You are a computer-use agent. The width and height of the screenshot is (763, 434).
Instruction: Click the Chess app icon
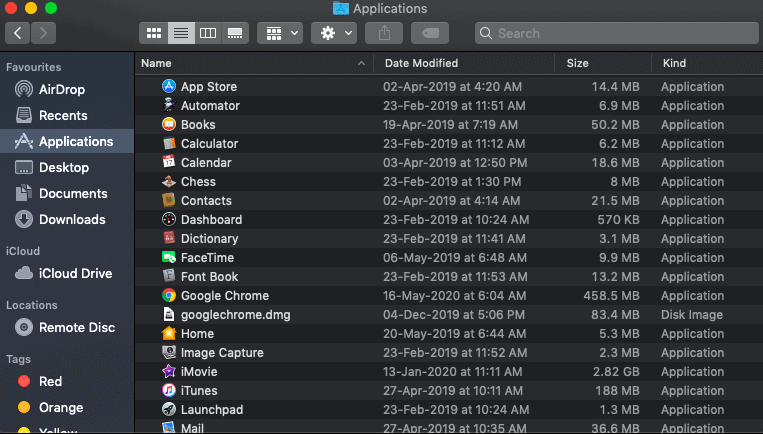coord(168,181)
